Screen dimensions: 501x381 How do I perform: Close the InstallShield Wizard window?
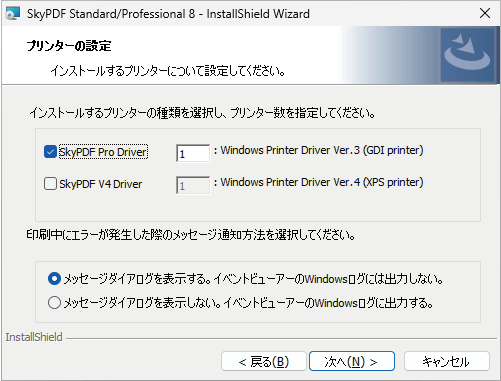485,13
